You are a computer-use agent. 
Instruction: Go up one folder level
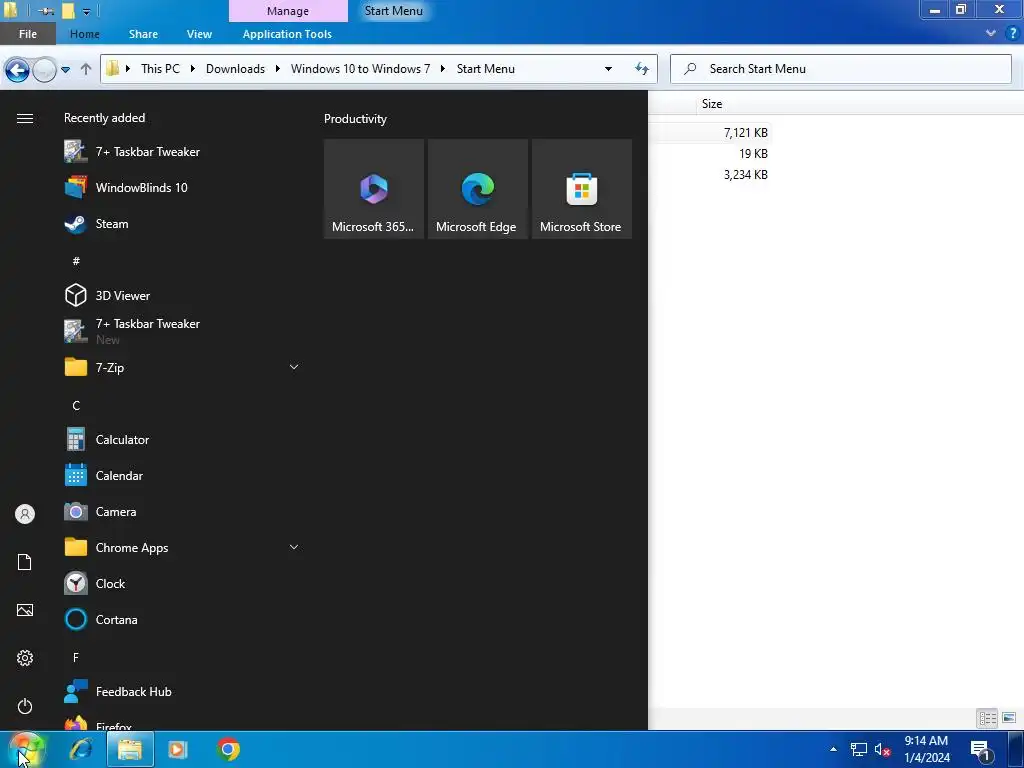pyautogui.click(x=86, y=69)
